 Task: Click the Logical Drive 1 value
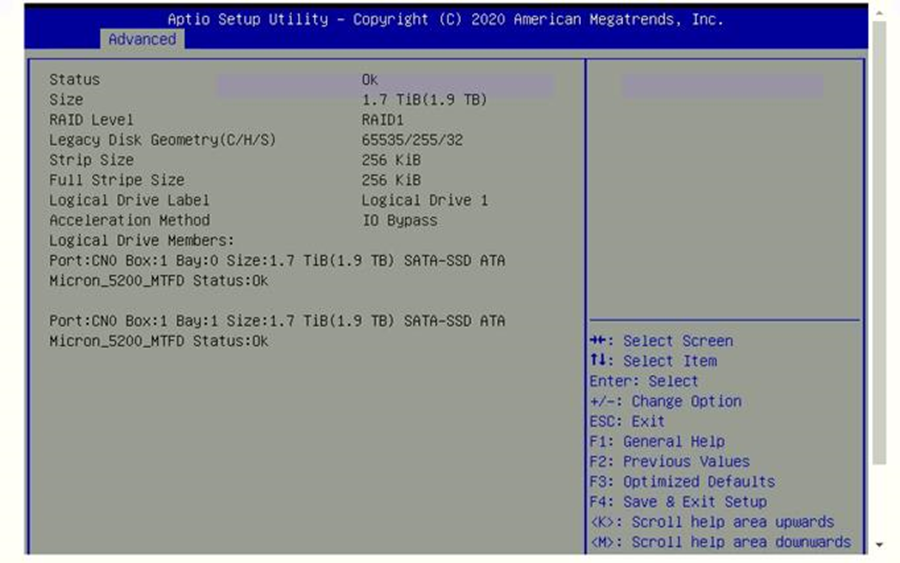[425, 200]
